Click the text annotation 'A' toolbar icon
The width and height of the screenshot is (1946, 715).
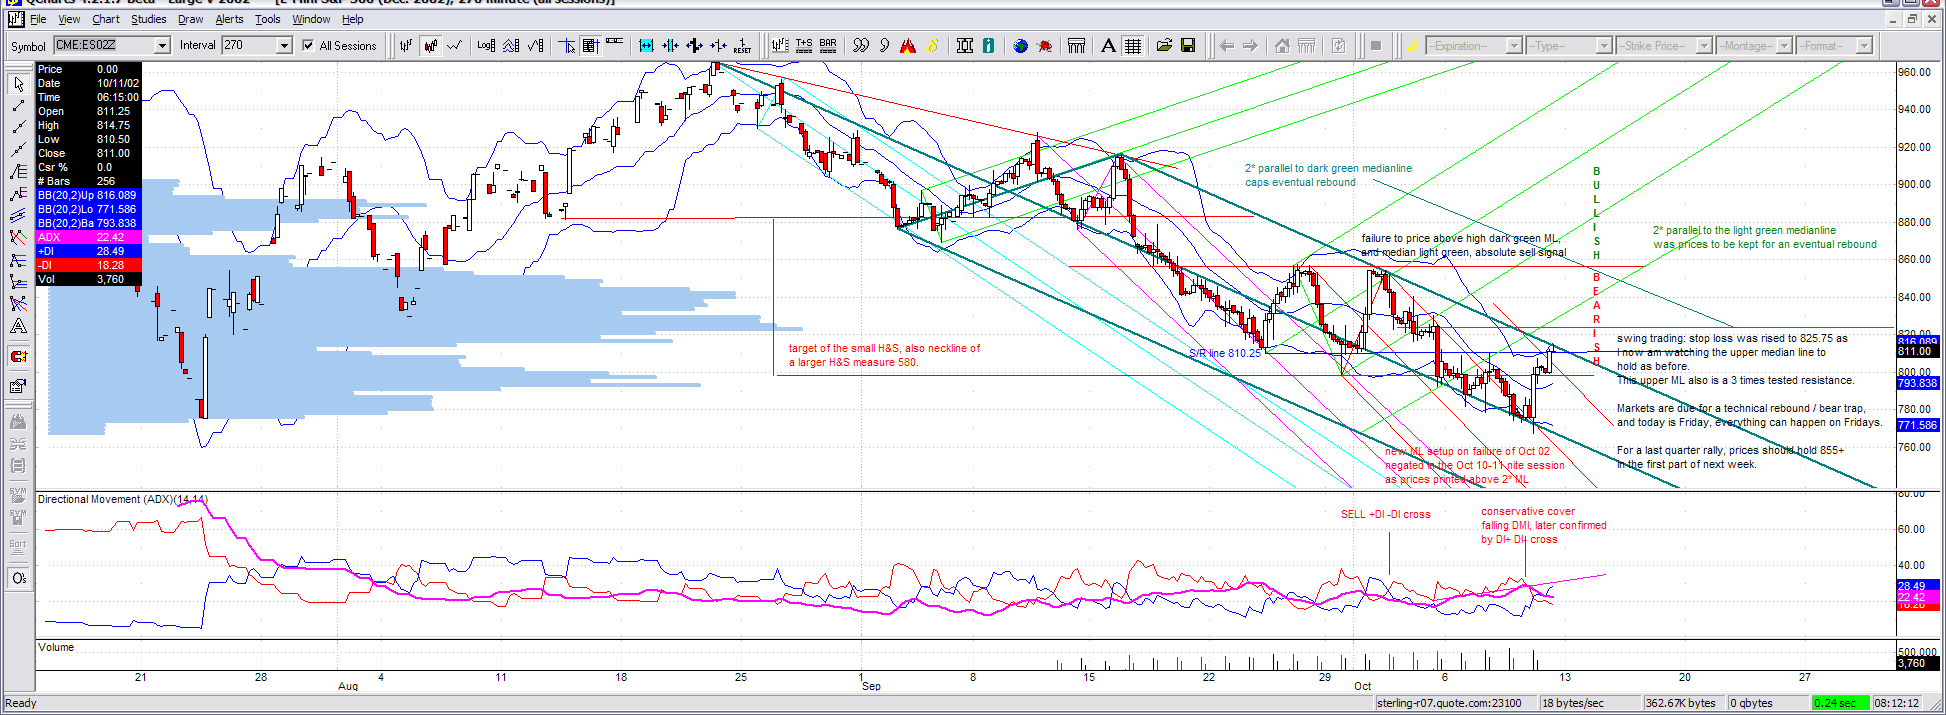coord(1108,46)
